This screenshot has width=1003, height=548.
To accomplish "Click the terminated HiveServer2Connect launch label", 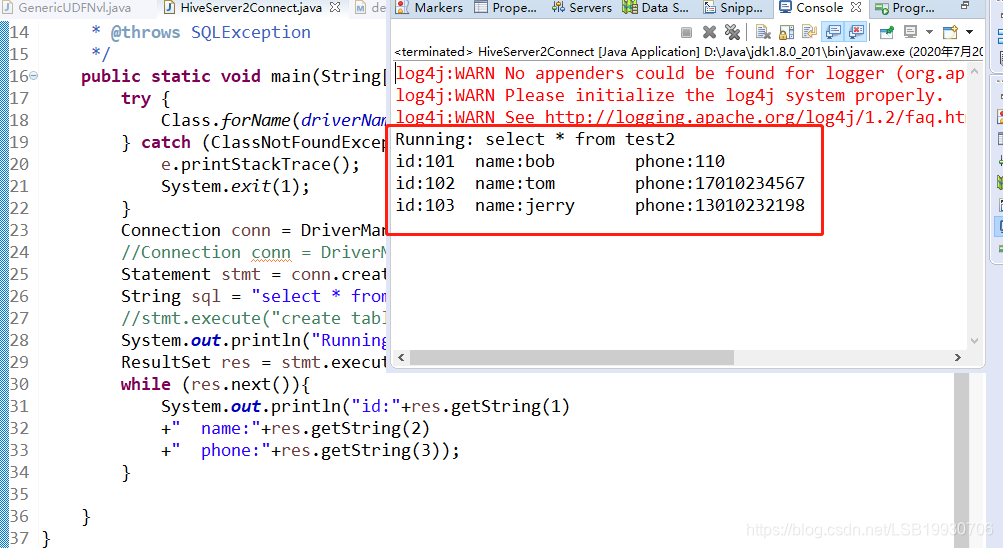I will click(688, 51).
